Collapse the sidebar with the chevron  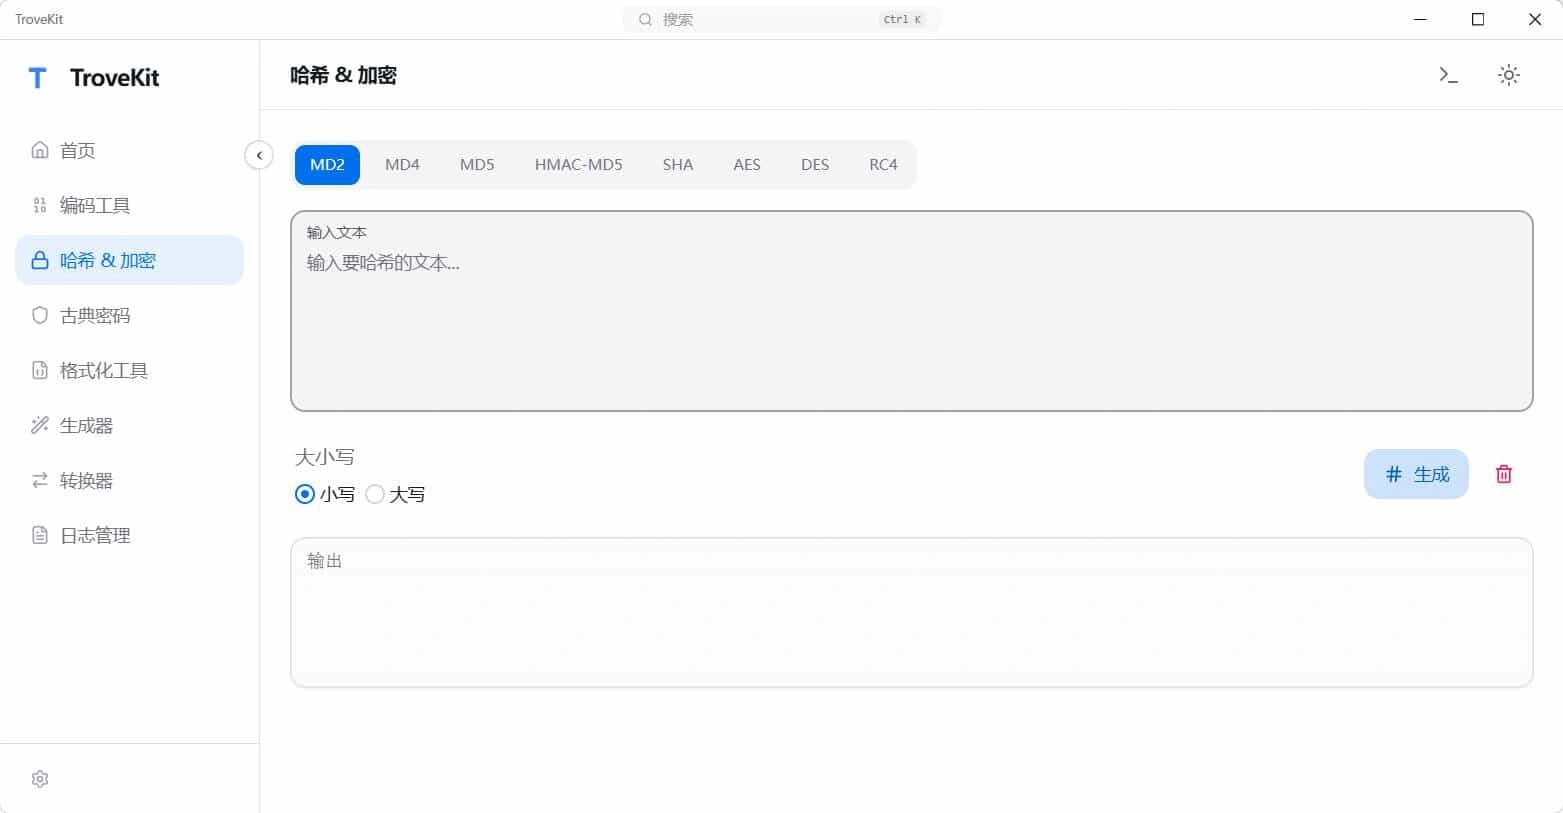coord(259,155)
